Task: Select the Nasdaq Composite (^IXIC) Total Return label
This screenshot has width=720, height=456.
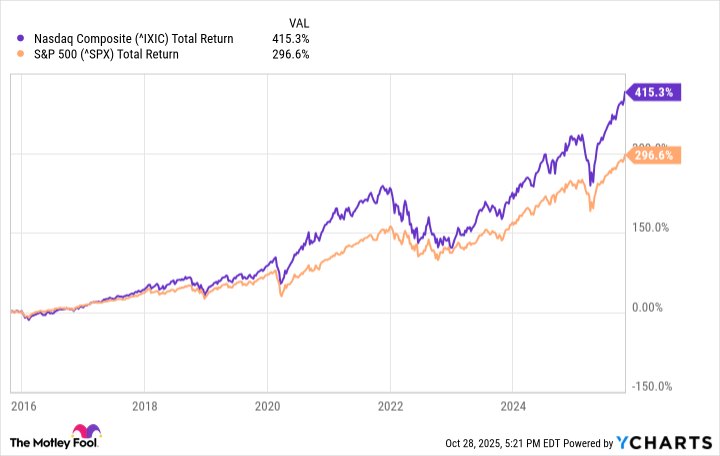Action: 134,39
